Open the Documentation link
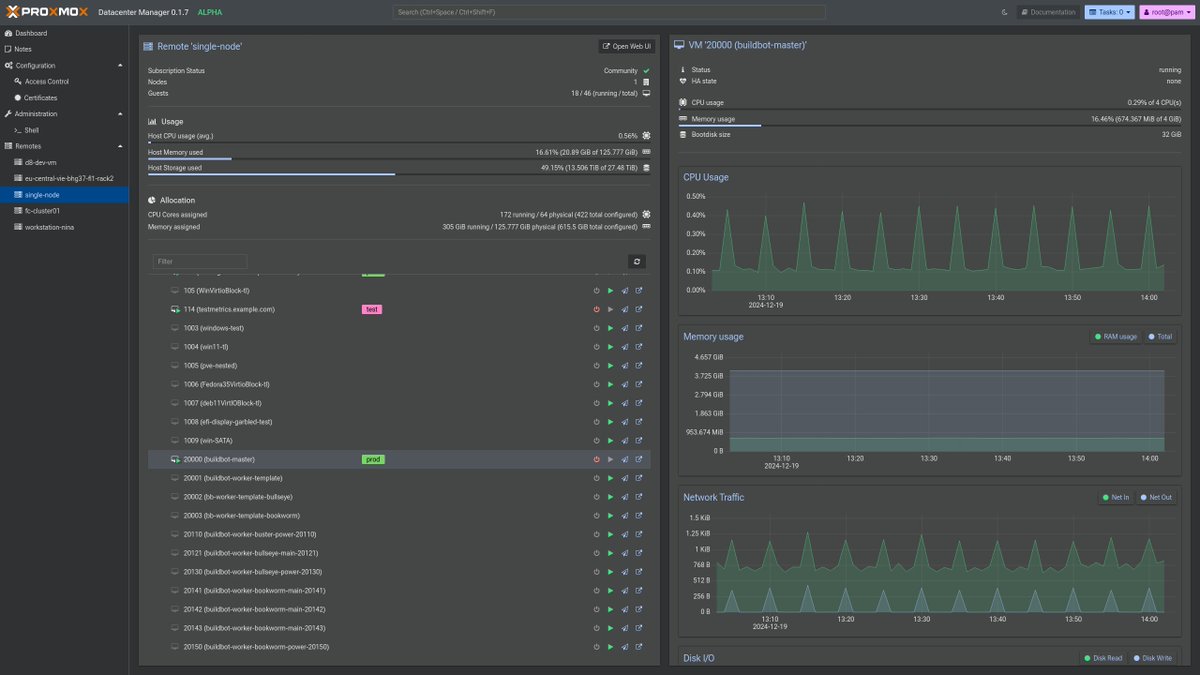 [1049, 12]
